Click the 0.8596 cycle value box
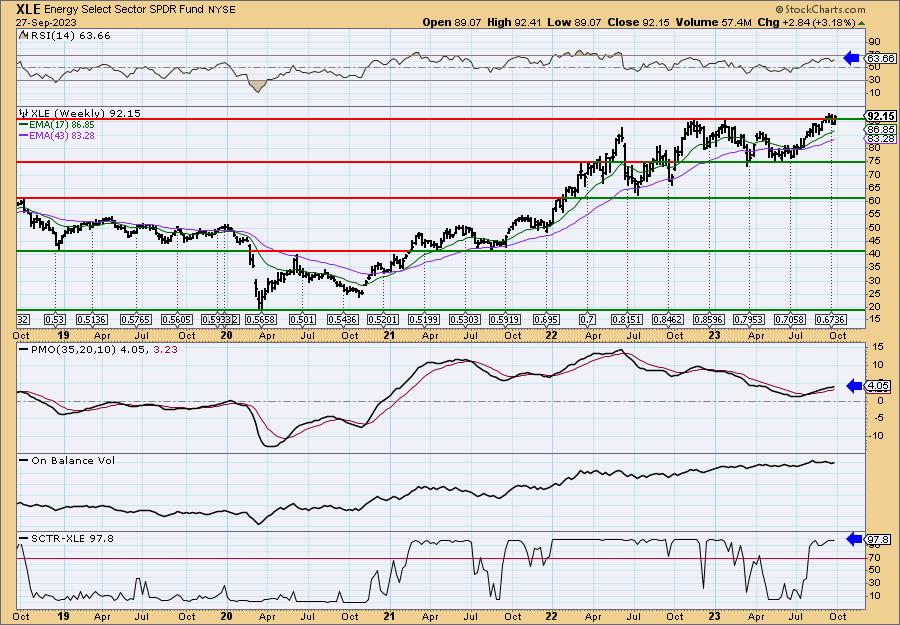The width and height of the screenshot is (900, 625). 709,319
